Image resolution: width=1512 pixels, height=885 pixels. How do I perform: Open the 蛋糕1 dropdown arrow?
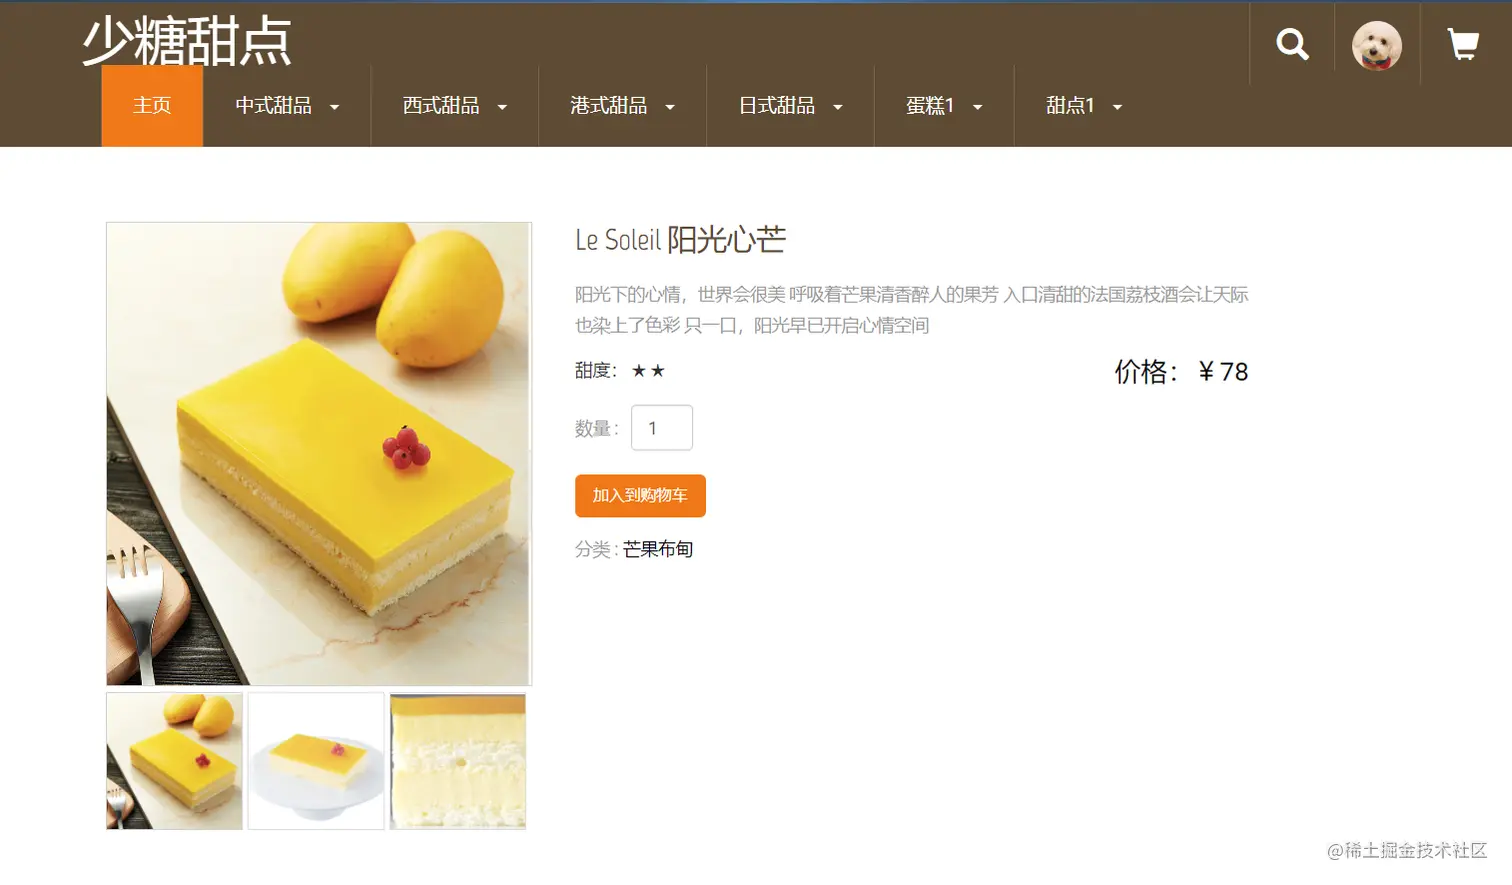(978, 107)
